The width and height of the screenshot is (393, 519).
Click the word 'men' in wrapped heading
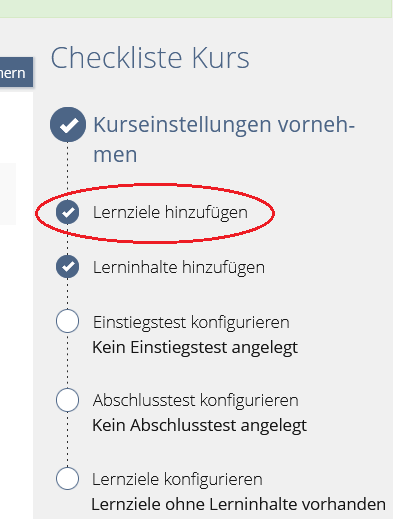tap(115, 155)
